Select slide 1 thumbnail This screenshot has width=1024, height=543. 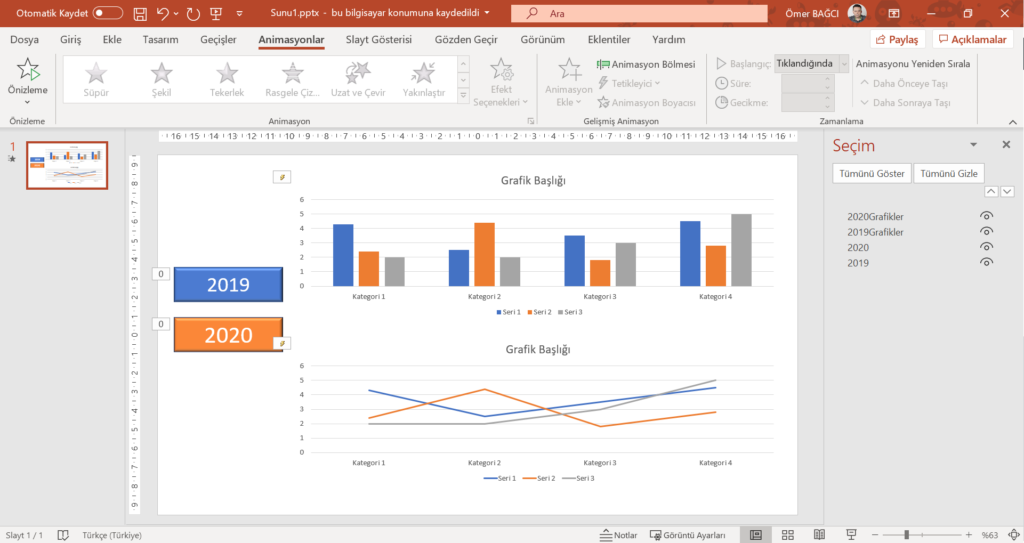click(x=67, y=166)
